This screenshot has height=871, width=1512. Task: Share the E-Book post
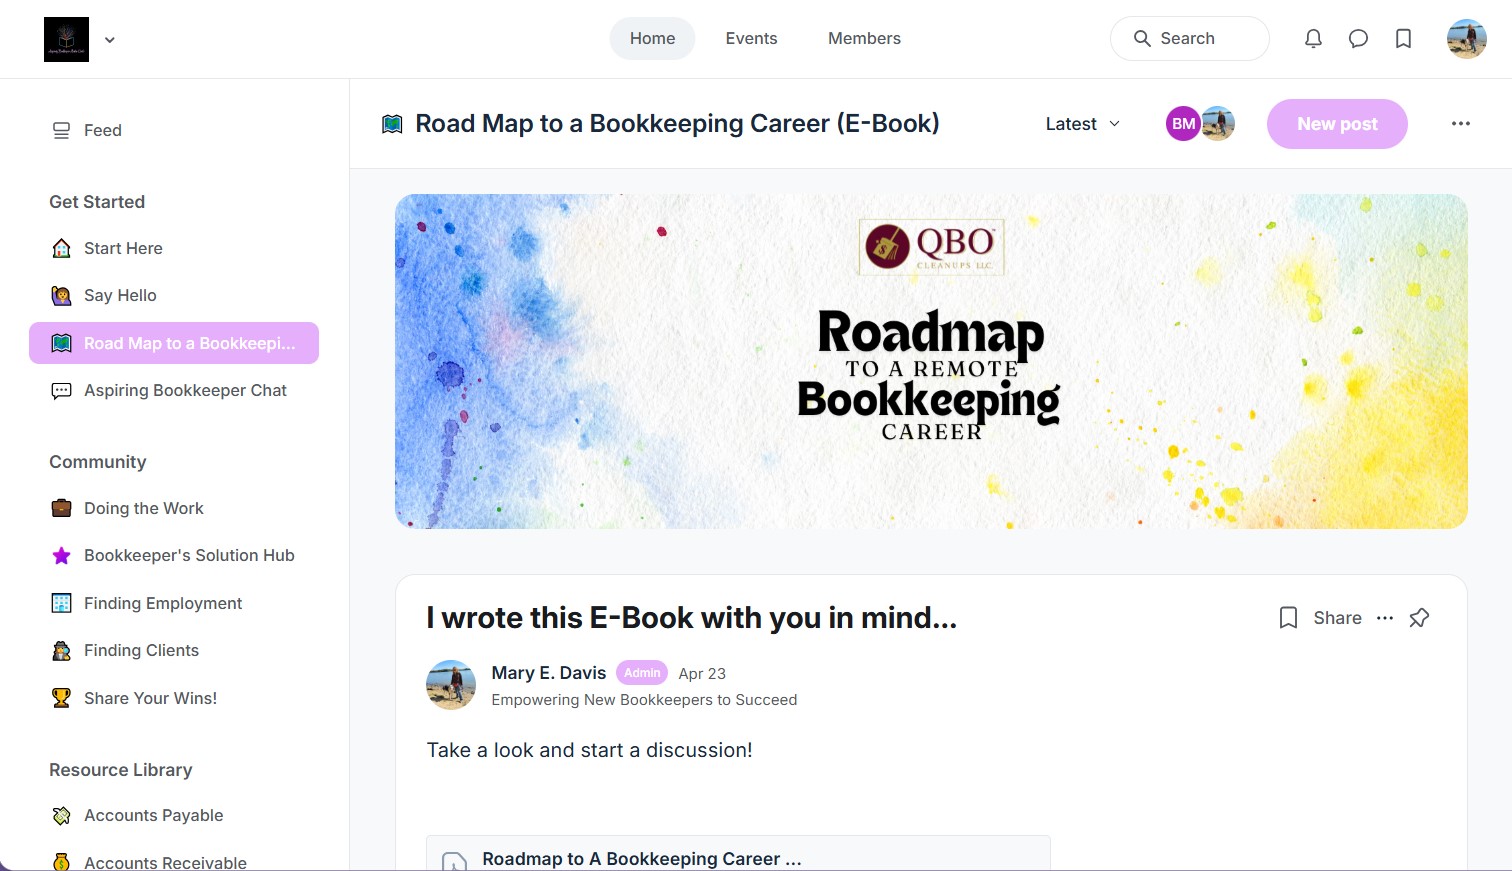point(1337,618)
